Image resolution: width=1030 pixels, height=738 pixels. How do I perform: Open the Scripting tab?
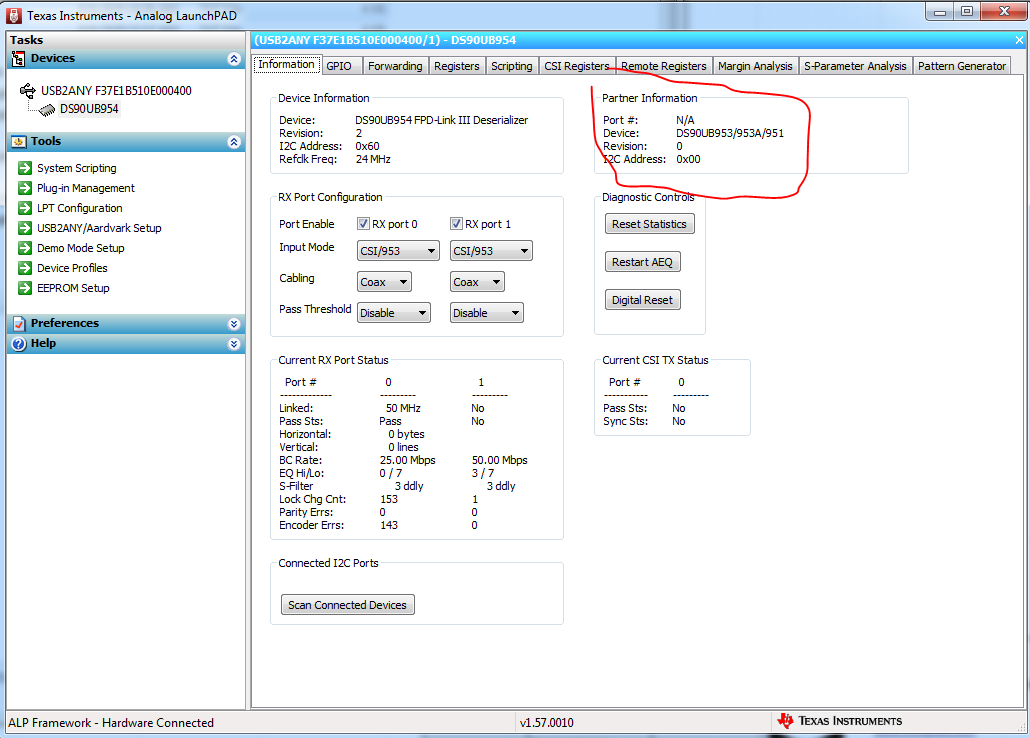point(512,66)
